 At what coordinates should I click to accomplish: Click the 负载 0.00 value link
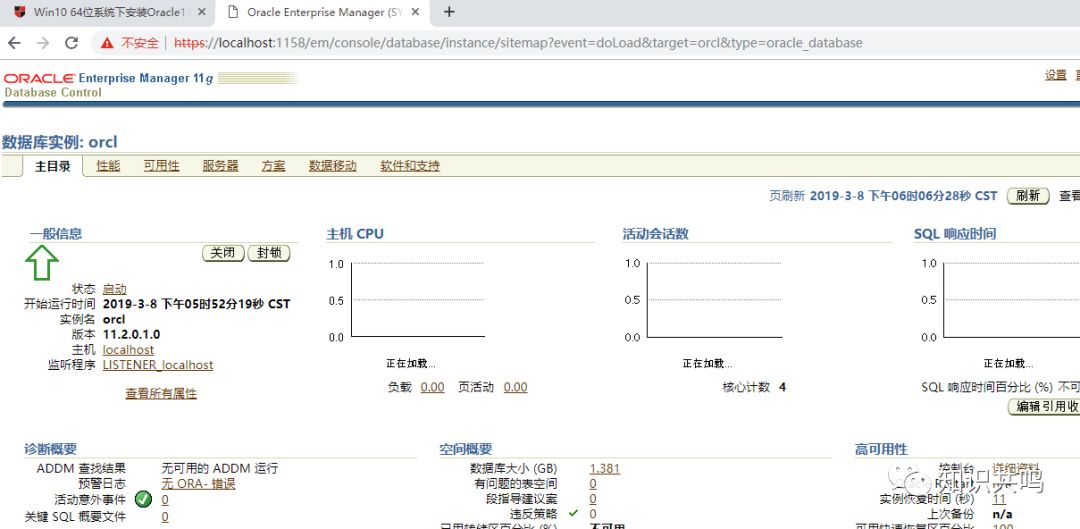pos(433,387)
